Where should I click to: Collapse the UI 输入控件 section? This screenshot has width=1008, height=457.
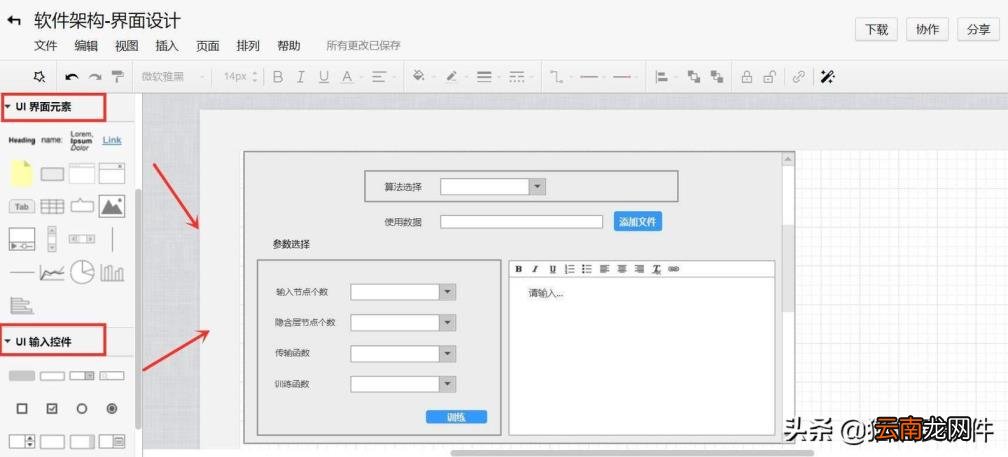pyautogui.click(x=7, y=341)
